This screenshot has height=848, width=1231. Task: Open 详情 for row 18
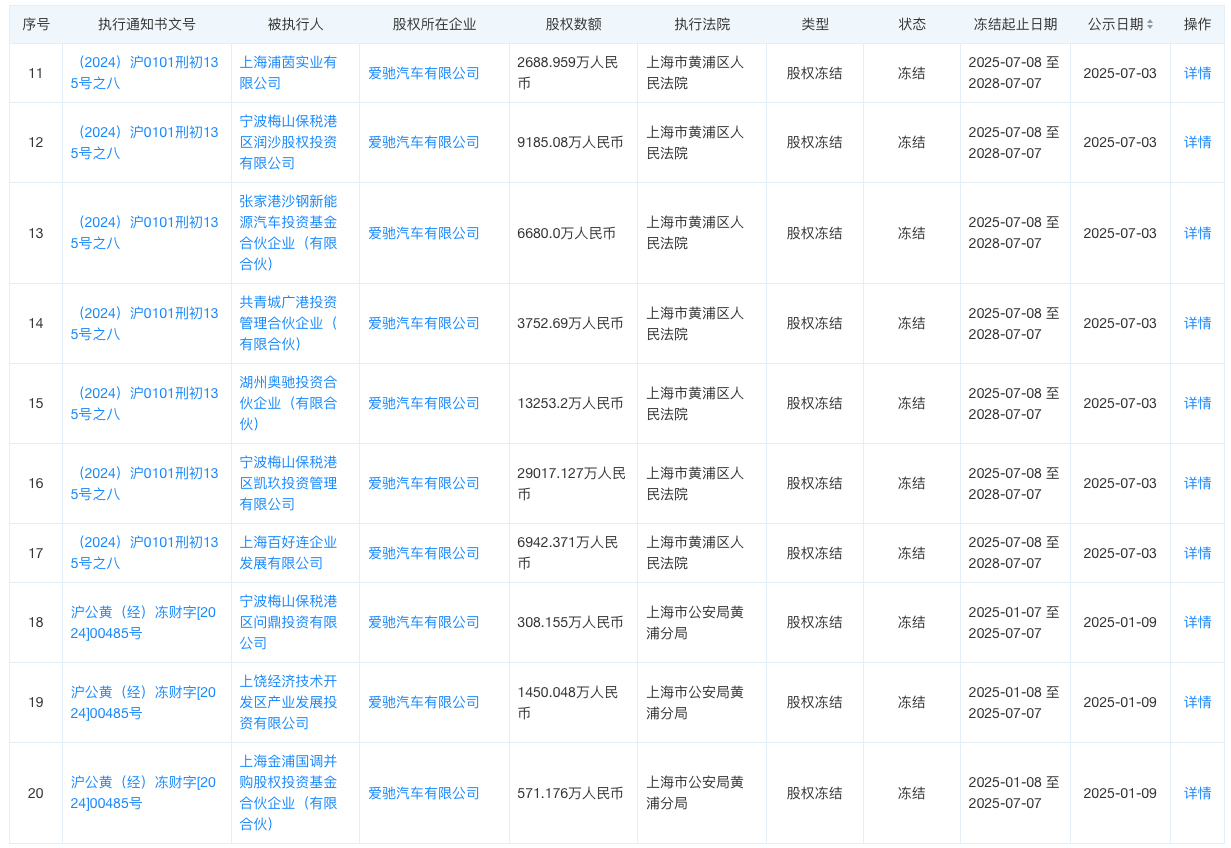(x=1197, y=622)
